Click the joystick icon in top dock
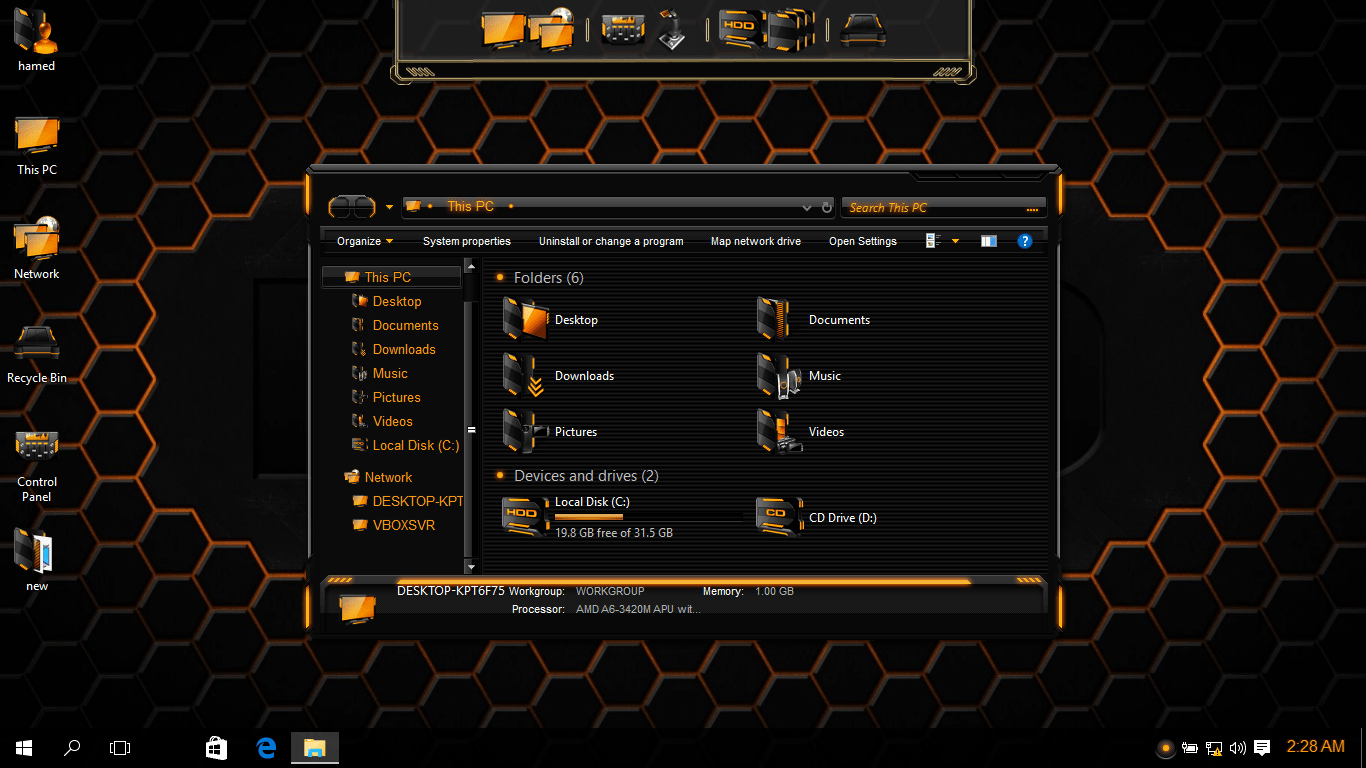Image resolution: width=1366 pixels, height=768 pixels. pos(673,30)
